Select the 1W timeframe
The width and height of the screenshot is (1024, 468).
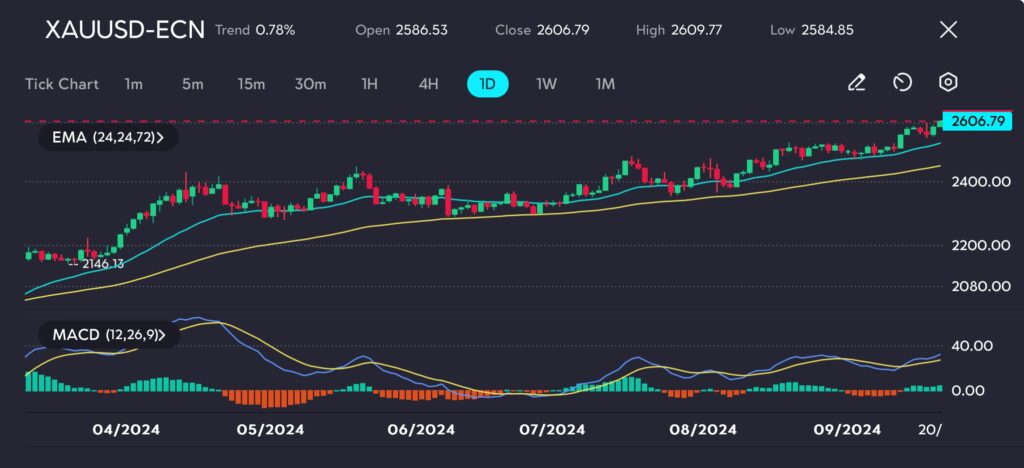(x=546, y=84)
